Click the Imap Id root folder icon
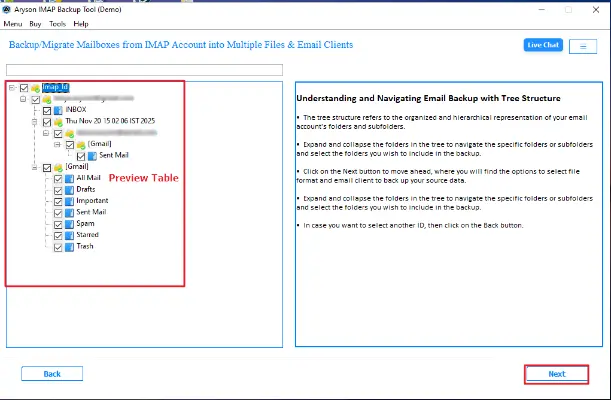This screenshot has width=611, height=400. coord(35,88)
